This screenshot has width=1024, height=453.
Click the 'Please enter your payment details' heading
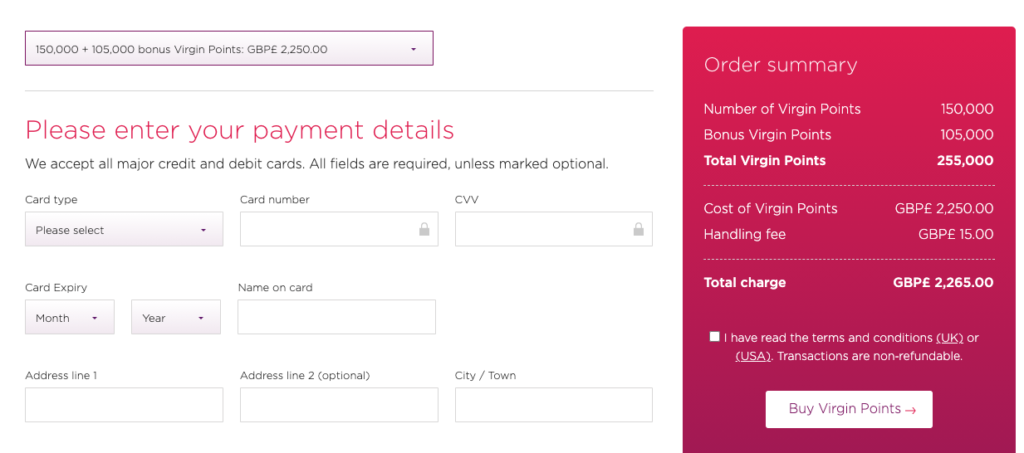tap(240, 131)
